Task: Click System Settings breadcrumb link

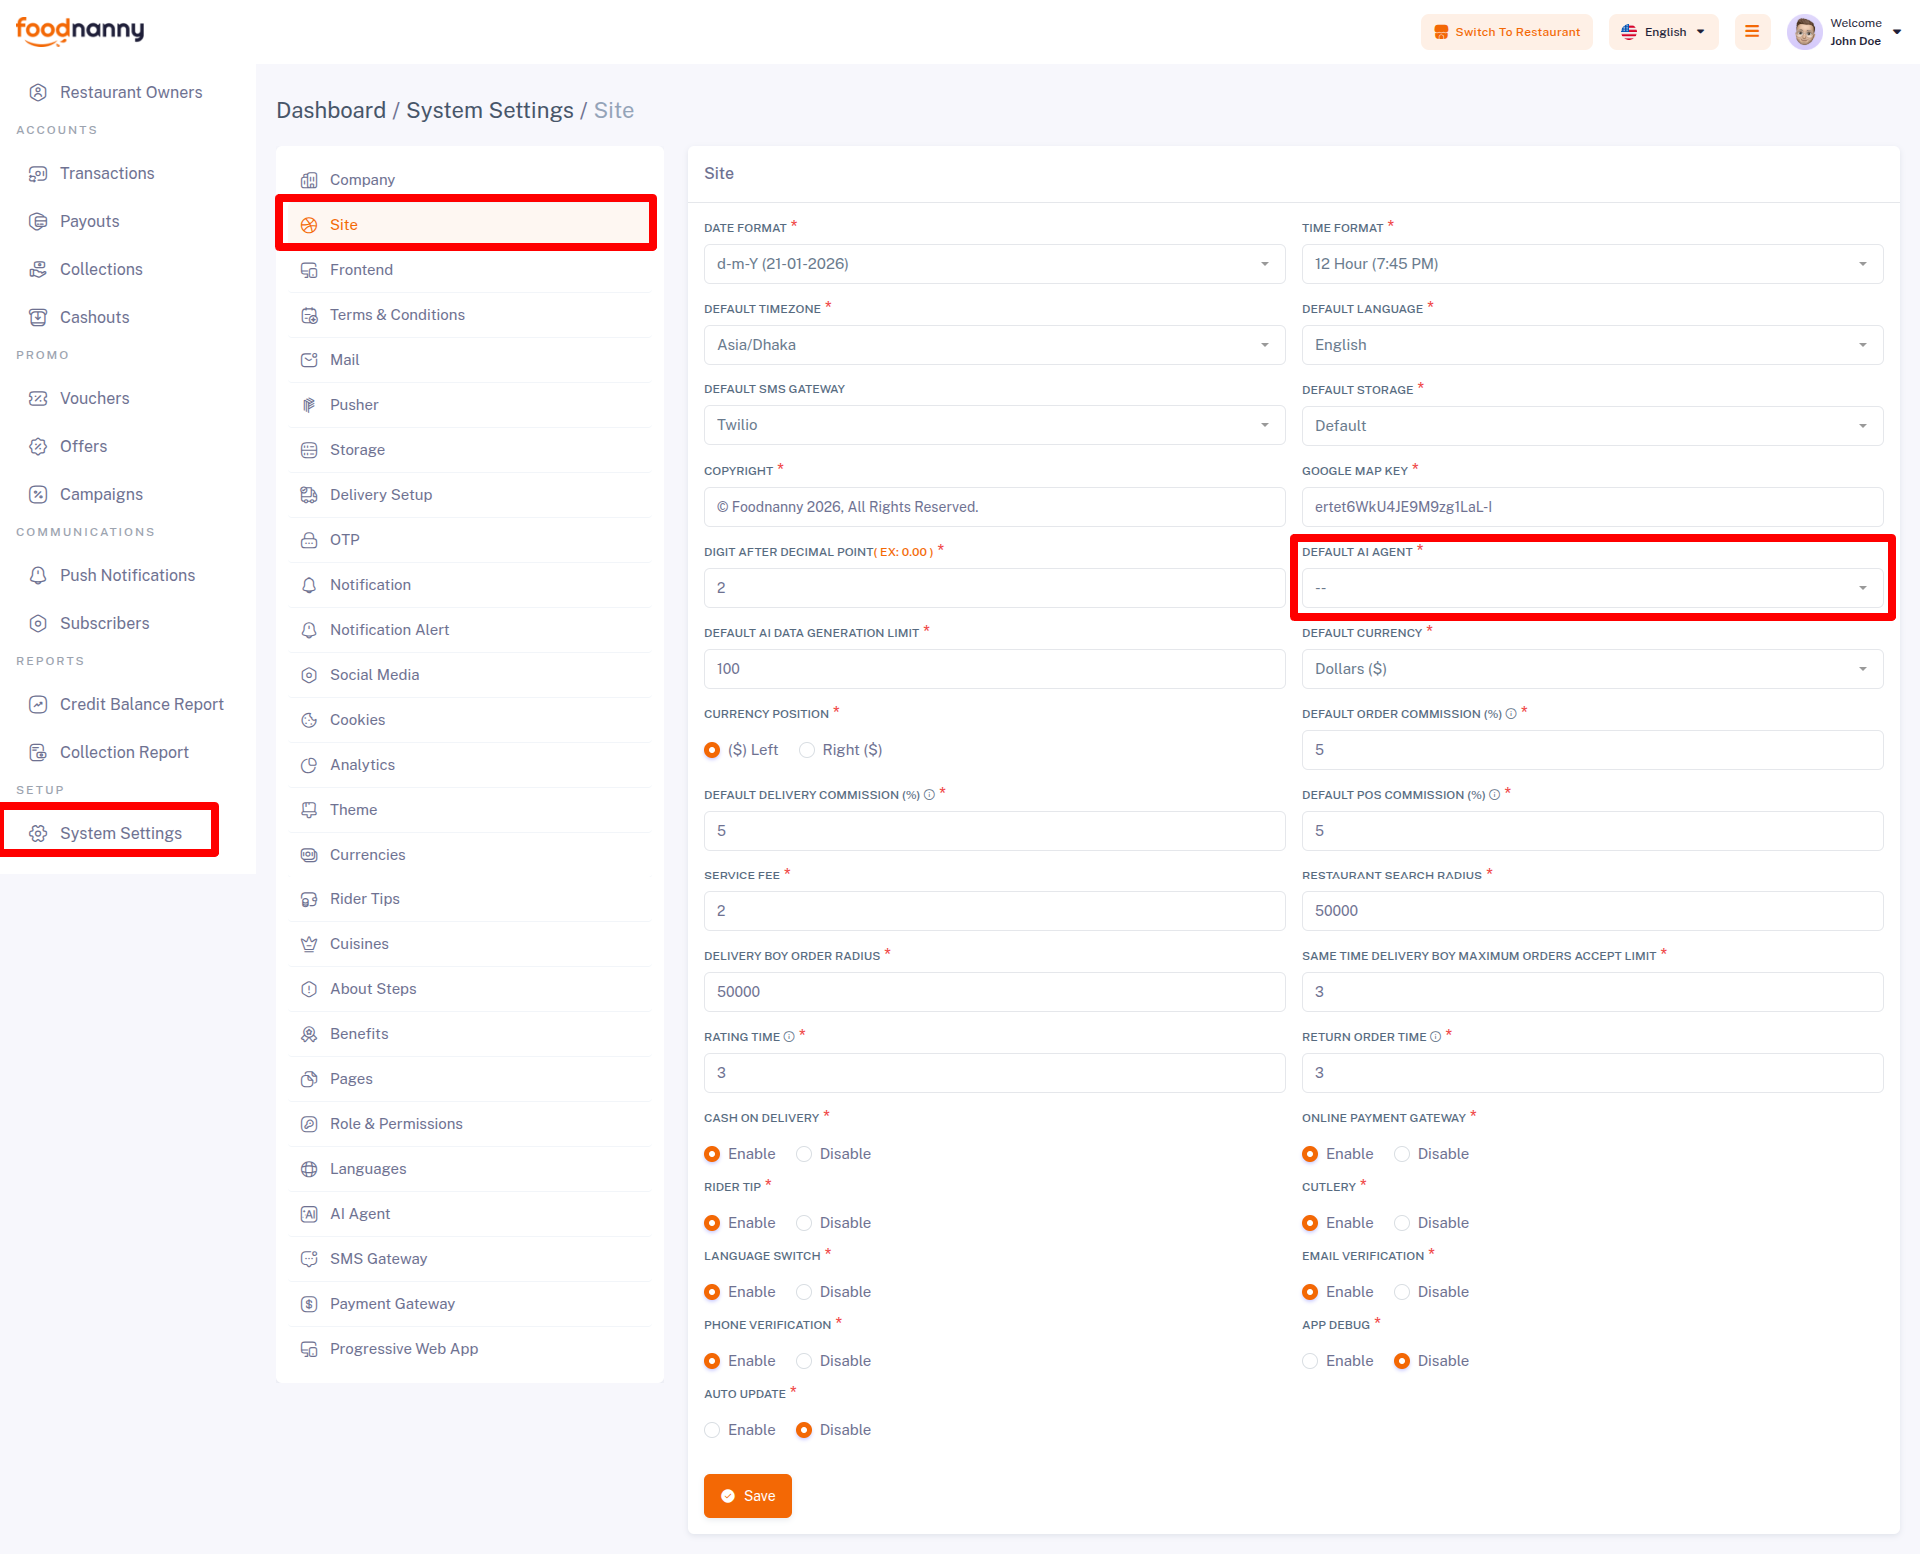Action: (489, 110)
